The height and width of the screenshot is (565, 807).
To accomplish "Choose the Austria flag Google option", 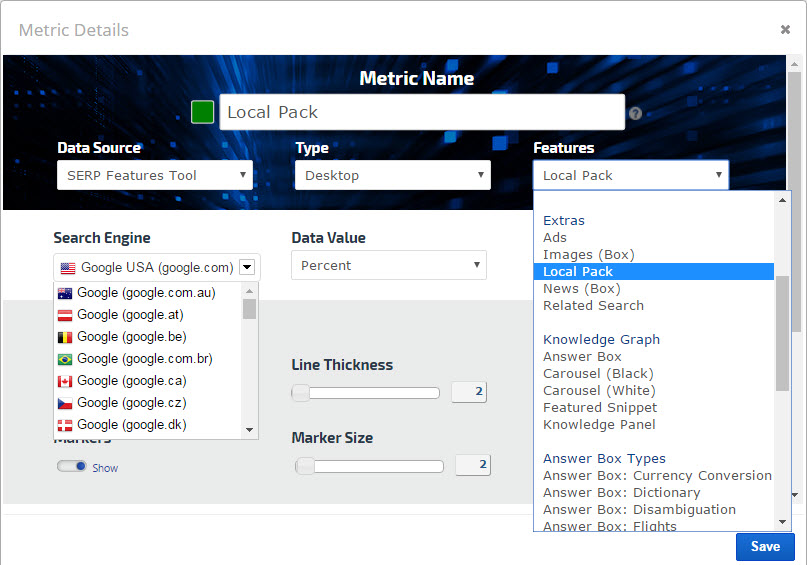I will [x=131, y=315].
